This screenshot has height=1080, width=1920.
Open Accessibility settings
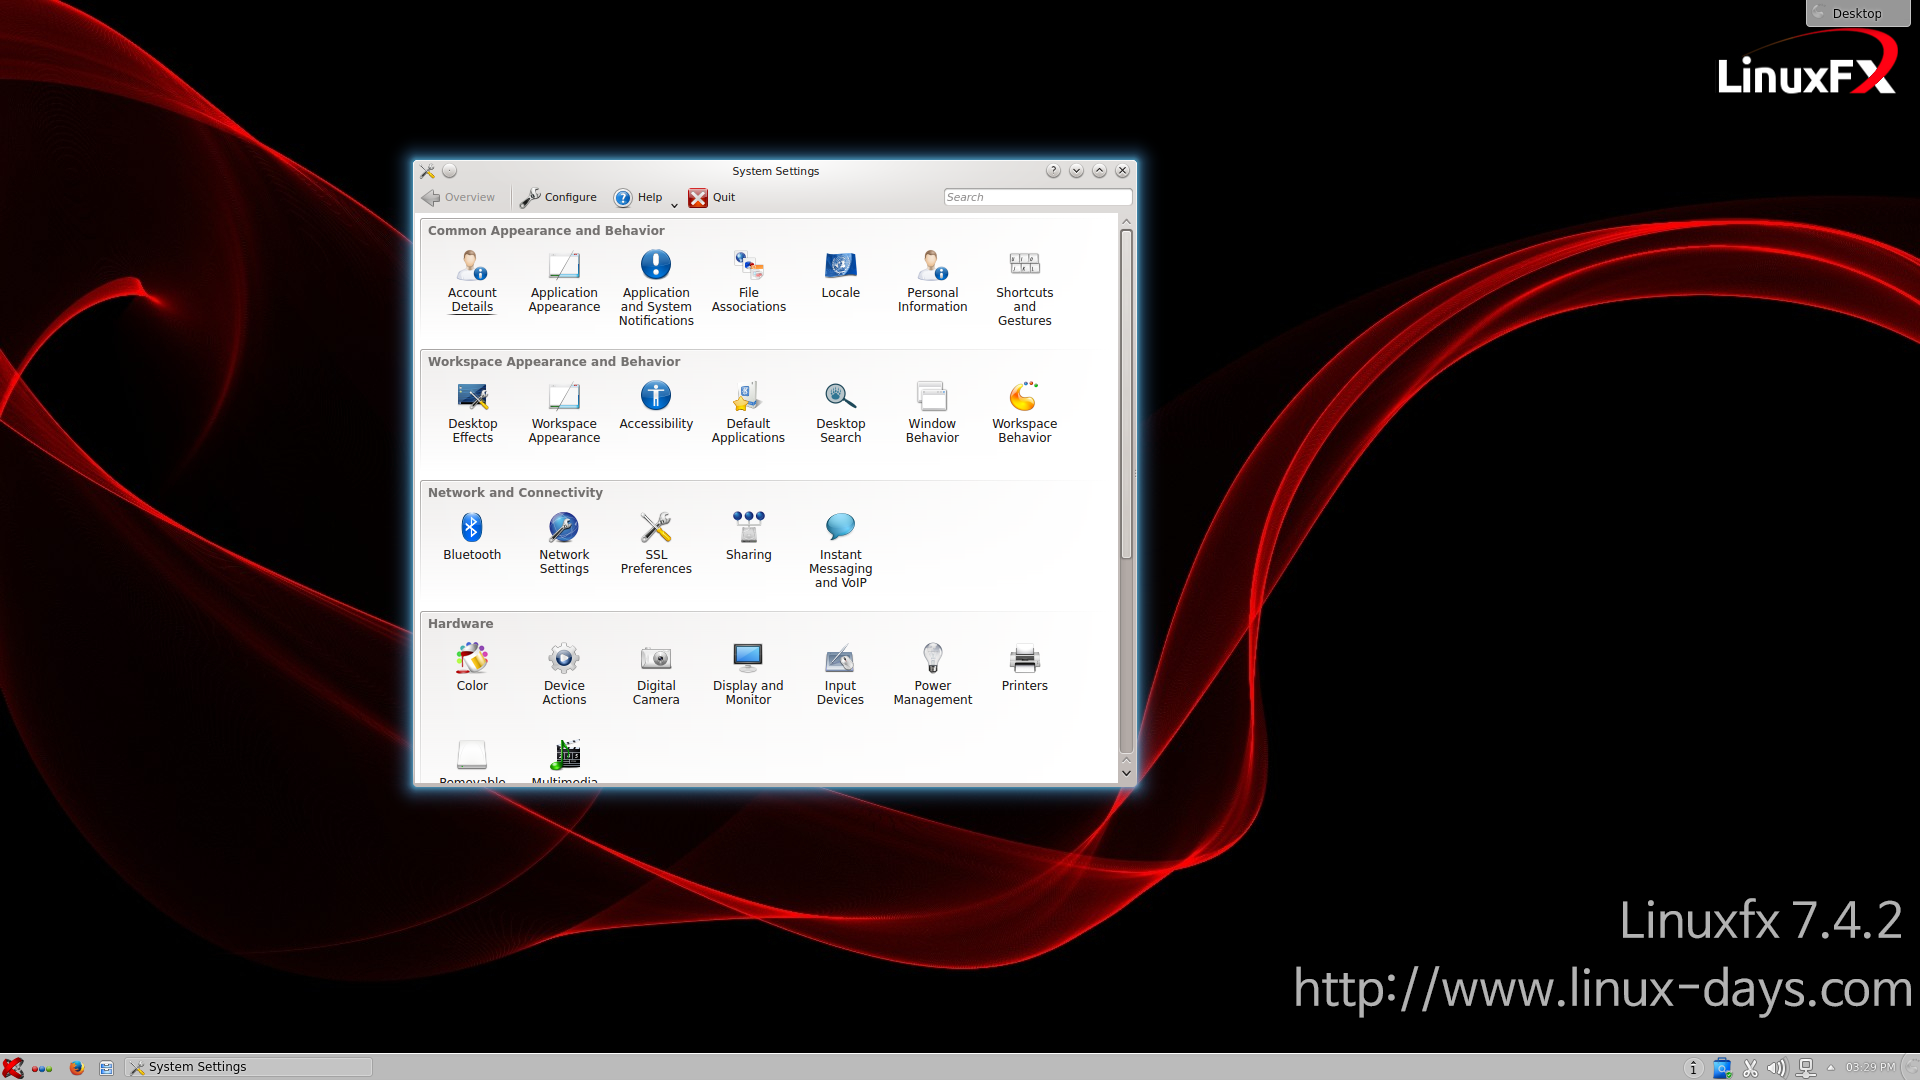(656, 406)
